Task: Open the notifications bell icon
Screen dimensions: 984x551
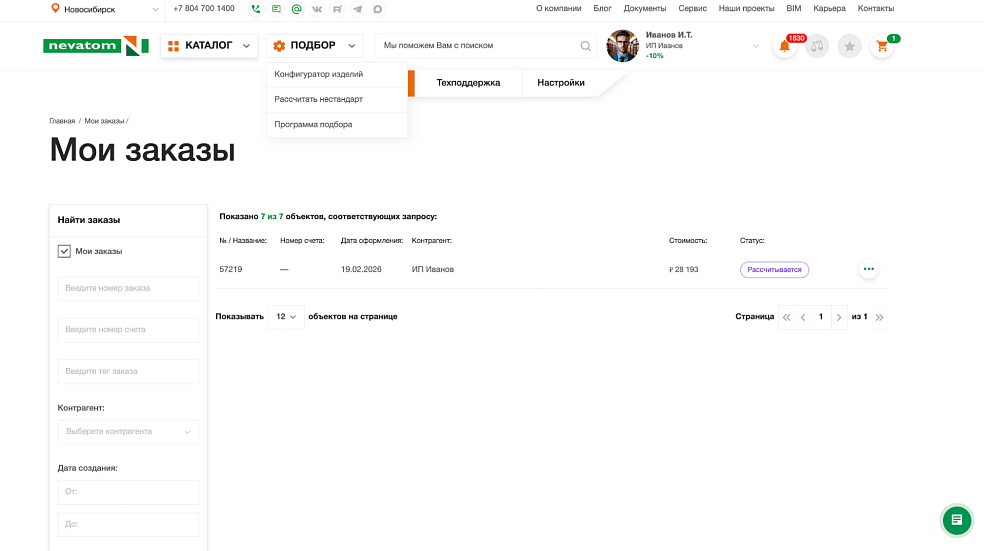Action: 785,46
